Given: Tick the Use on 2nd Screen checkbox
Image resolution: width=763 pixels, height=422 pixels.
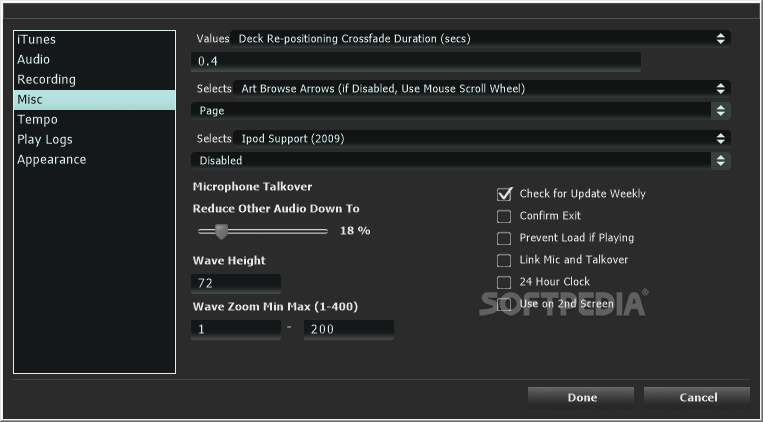Looking at the screenshot, I should 504,304.
